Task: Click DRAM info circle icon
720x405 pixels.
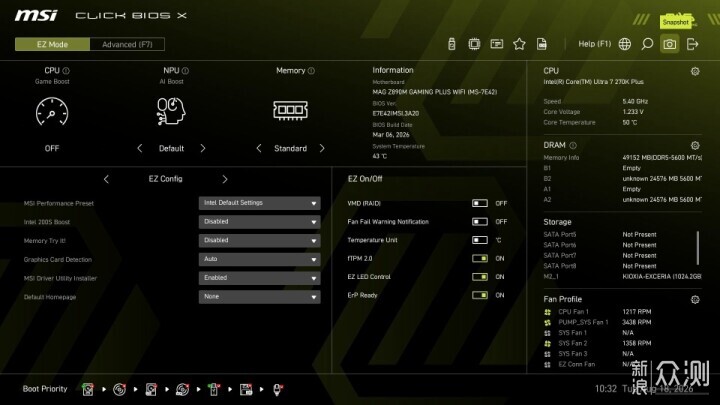Action: click(x=573, y=146)
